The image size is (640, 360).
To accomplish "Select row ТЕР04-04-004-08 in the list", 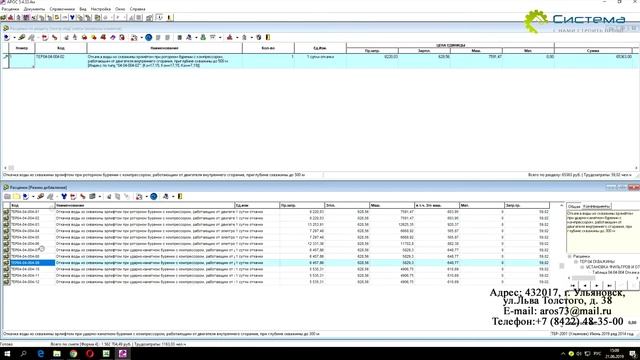I will (276, 256).
